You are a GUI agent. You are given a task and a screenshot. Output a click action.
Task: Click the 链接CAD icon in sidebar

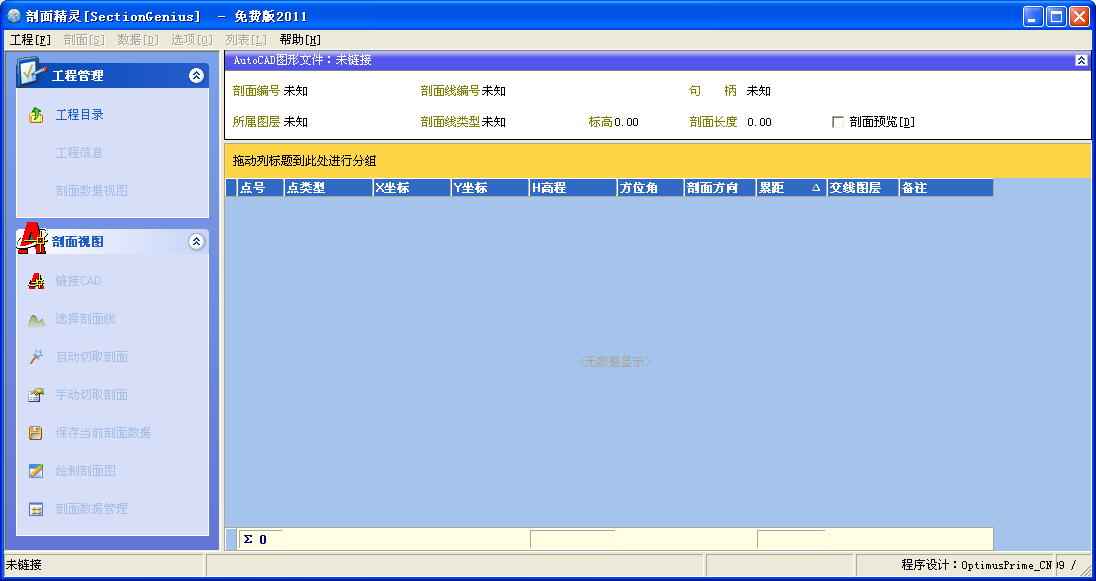(x=36, y=281)
